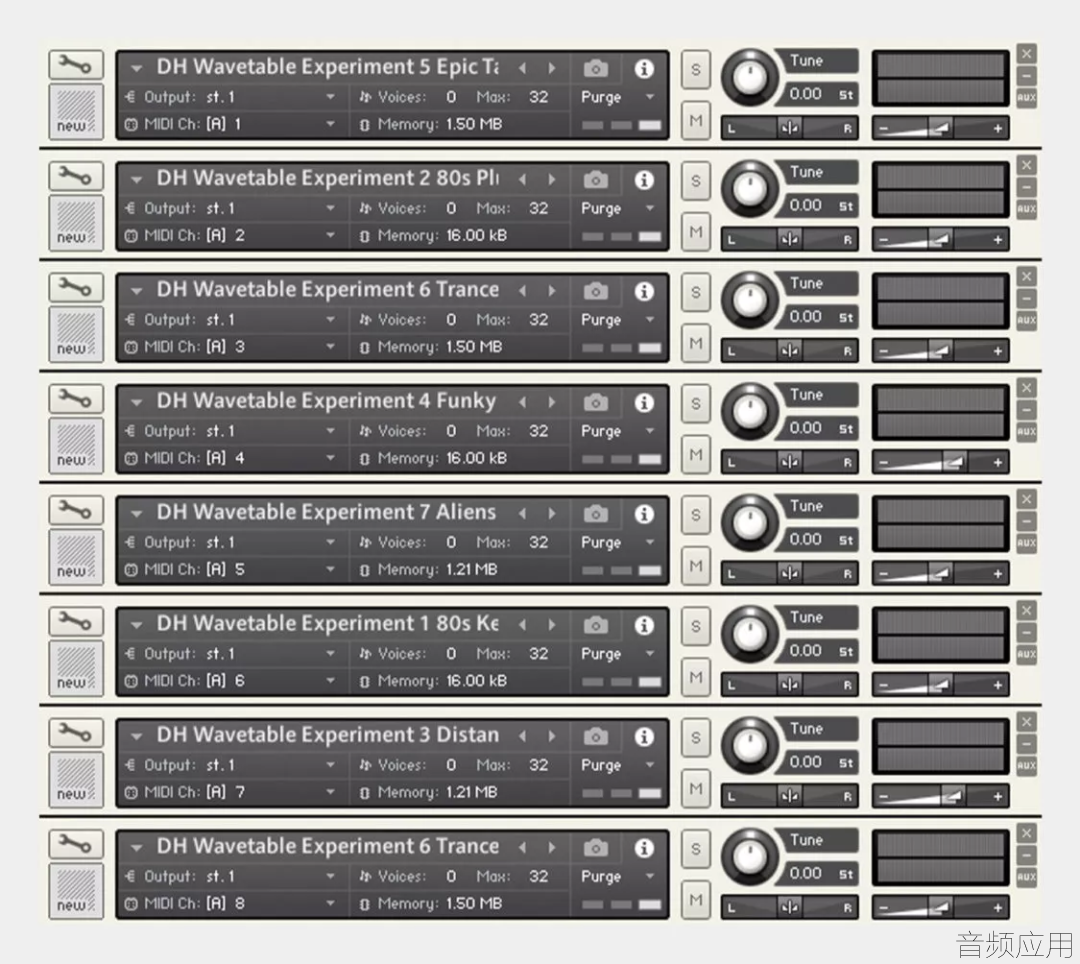Show info for Experiment 5 Epic instrument
Viewport: 1080px width, 964px height.
pyautogui.click(x=644, y=68)
